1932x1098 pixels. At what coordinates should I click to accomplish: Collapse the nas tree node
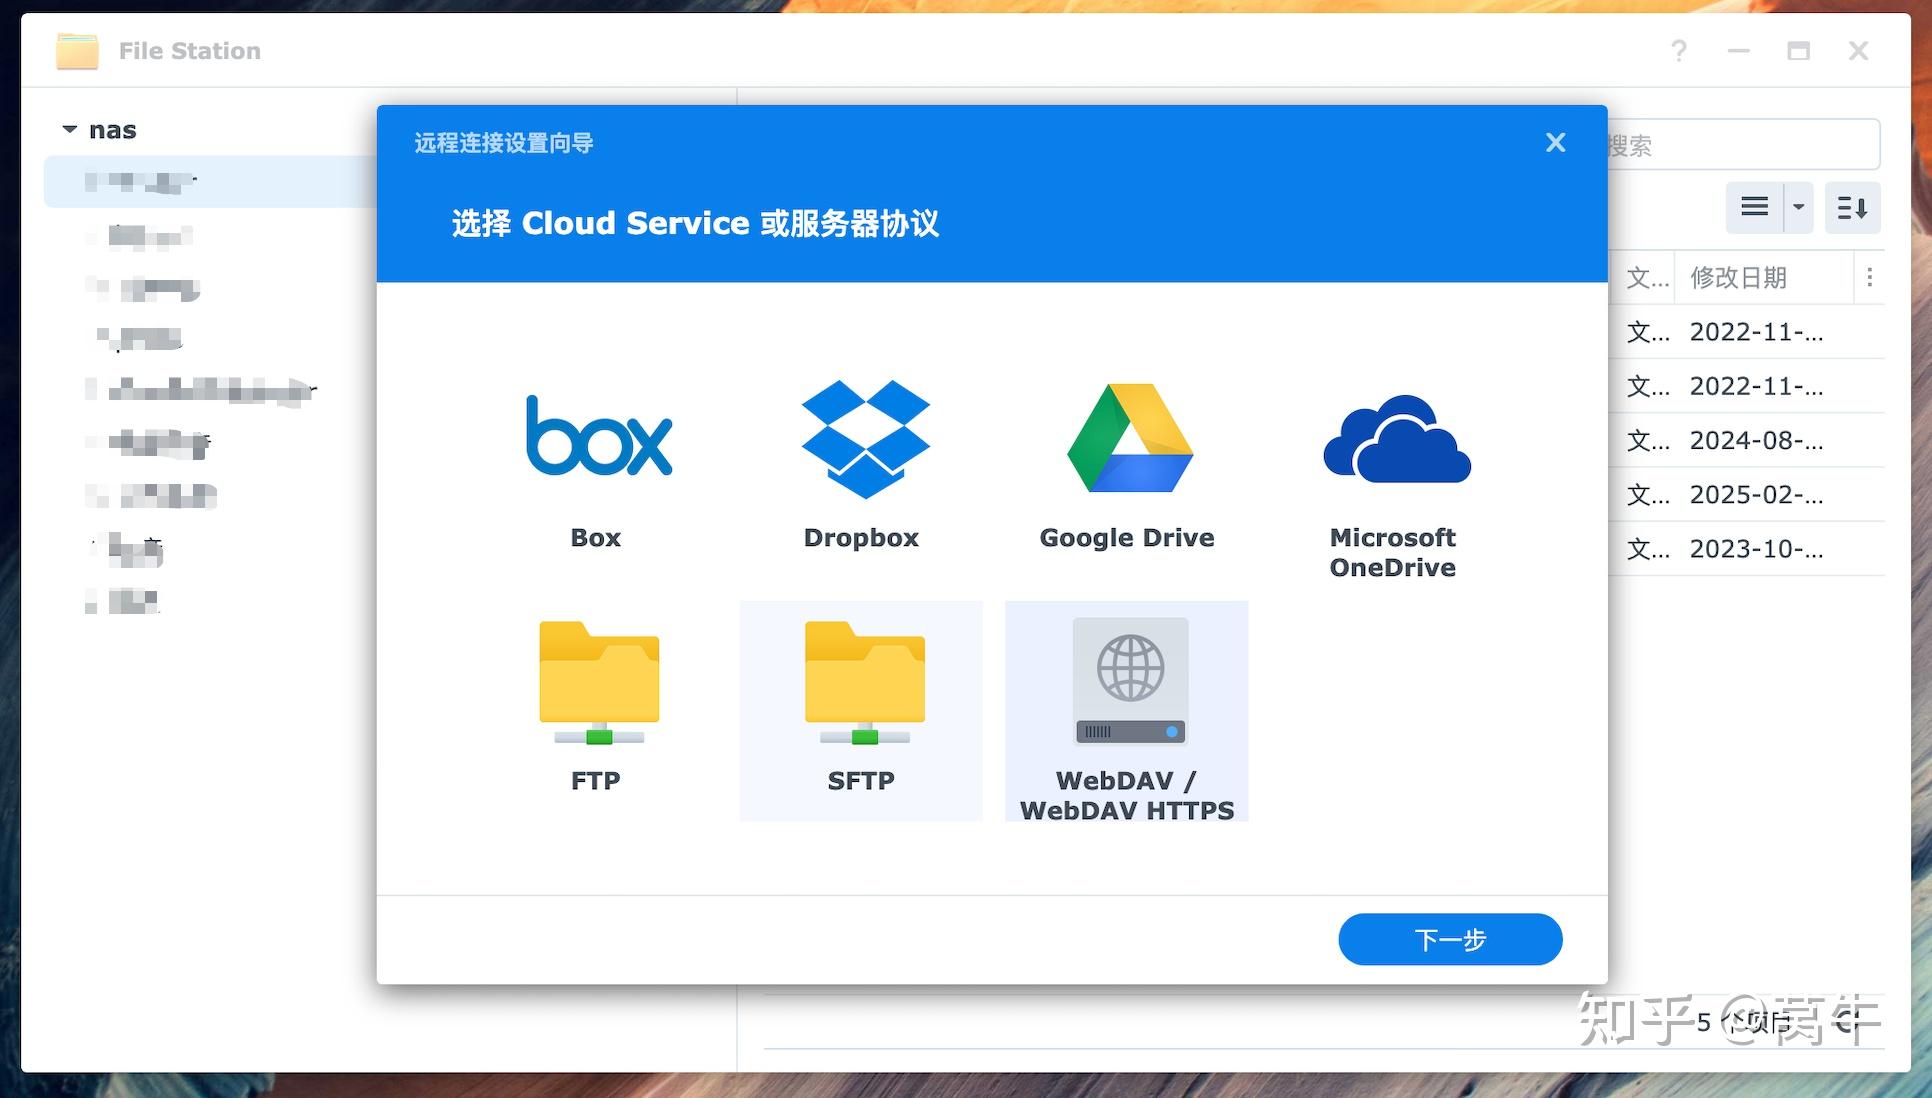pyautogui.click(x=69, y=129)
